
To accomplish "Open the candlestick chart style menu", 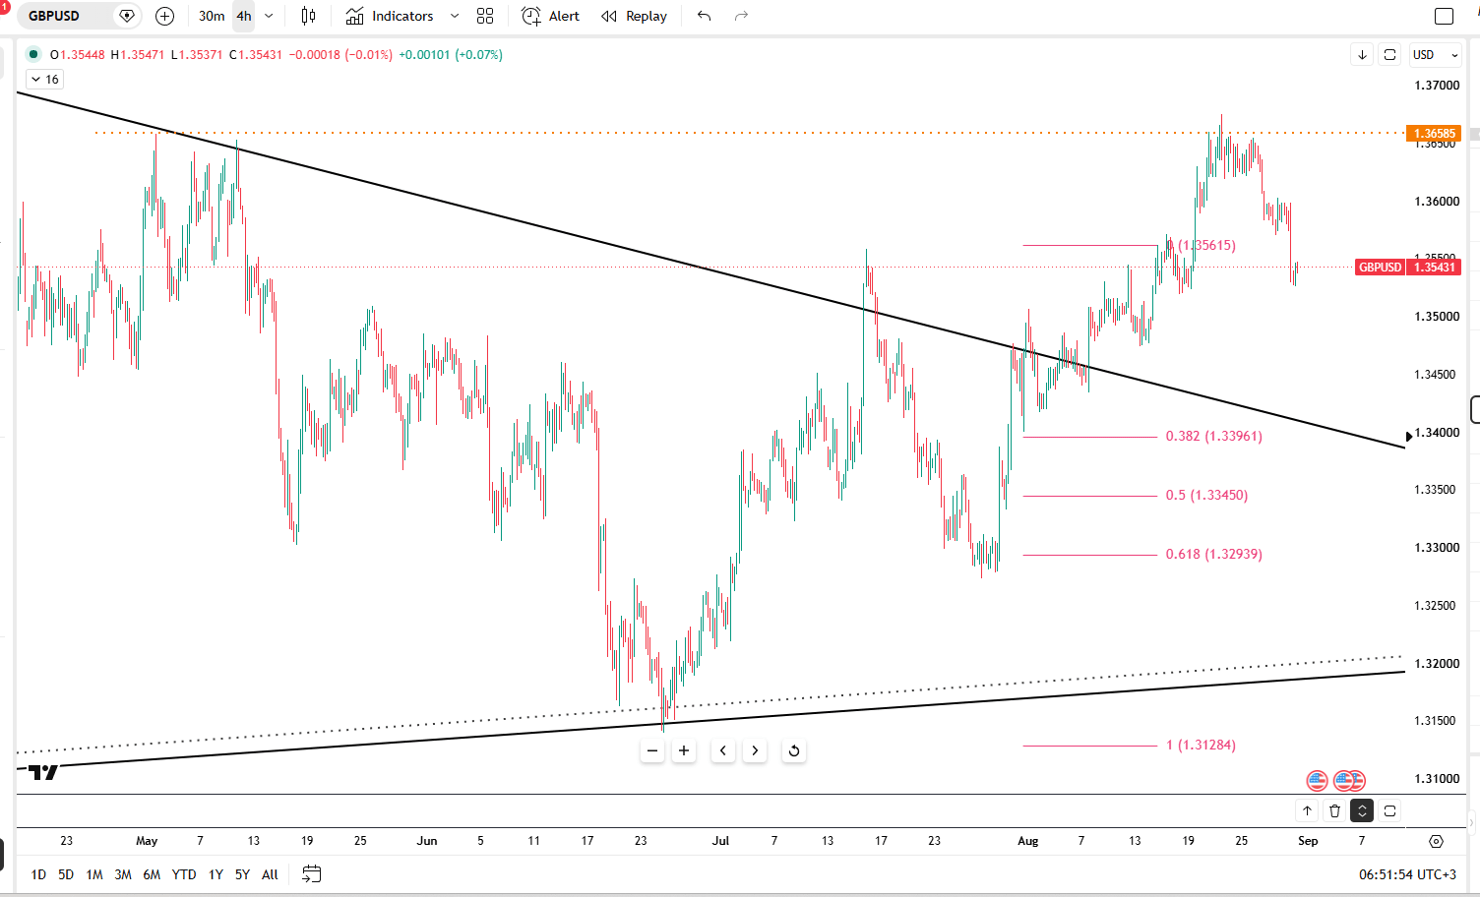I will click(x=308, y=16).
